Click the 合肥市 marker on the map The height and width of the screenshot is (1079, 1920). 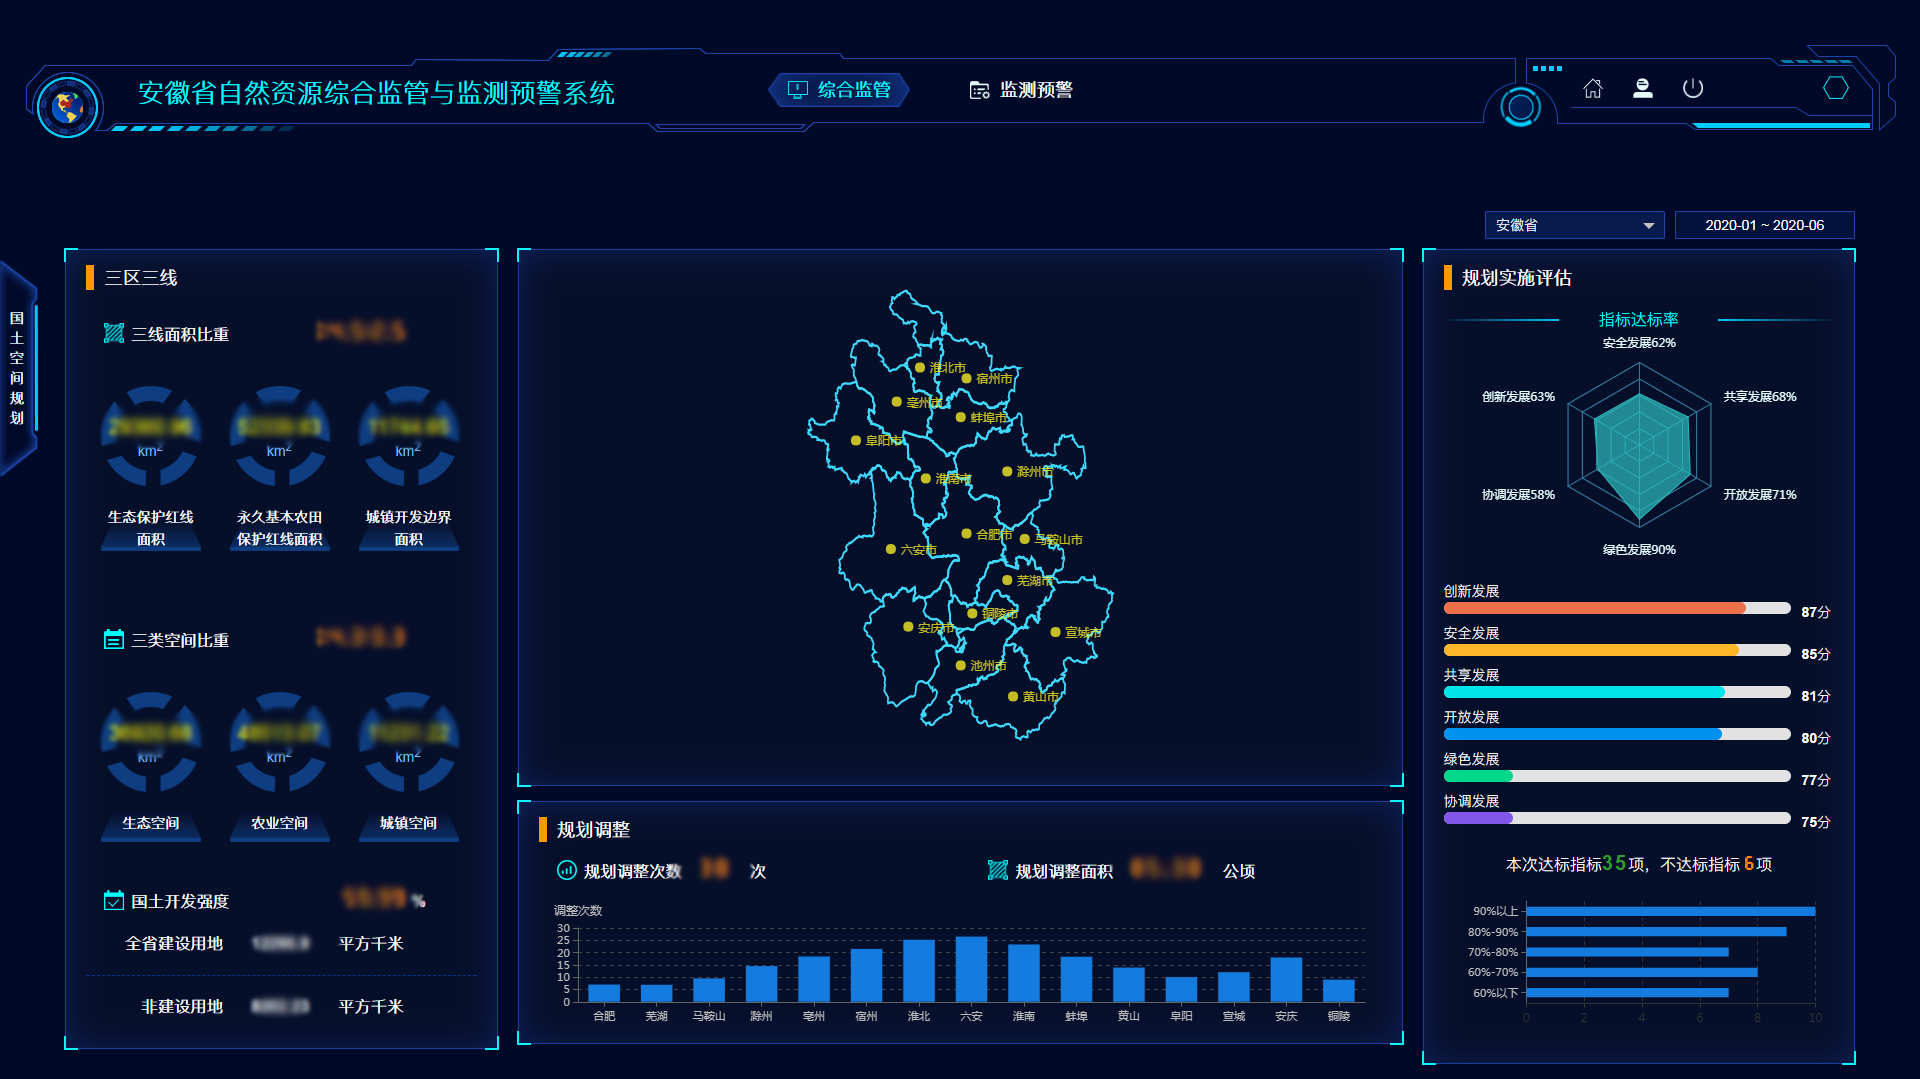[x=966, y=536]
